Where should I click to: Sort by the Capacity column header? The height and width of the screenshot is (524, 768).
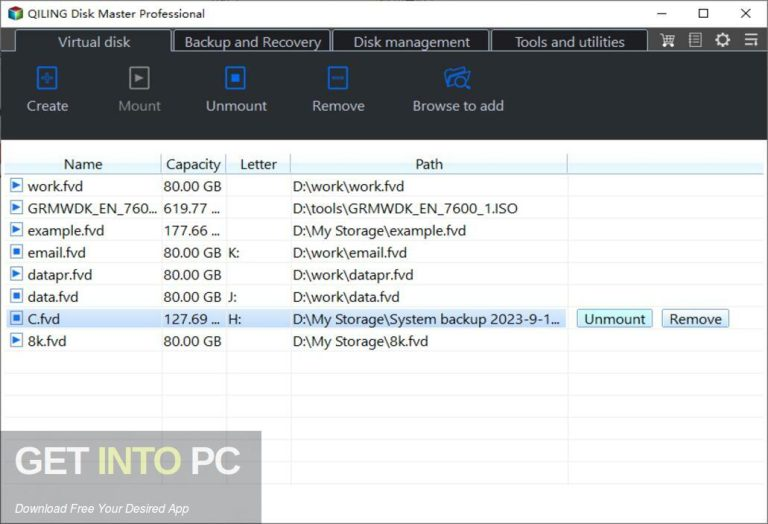click(x=193, y=164)
